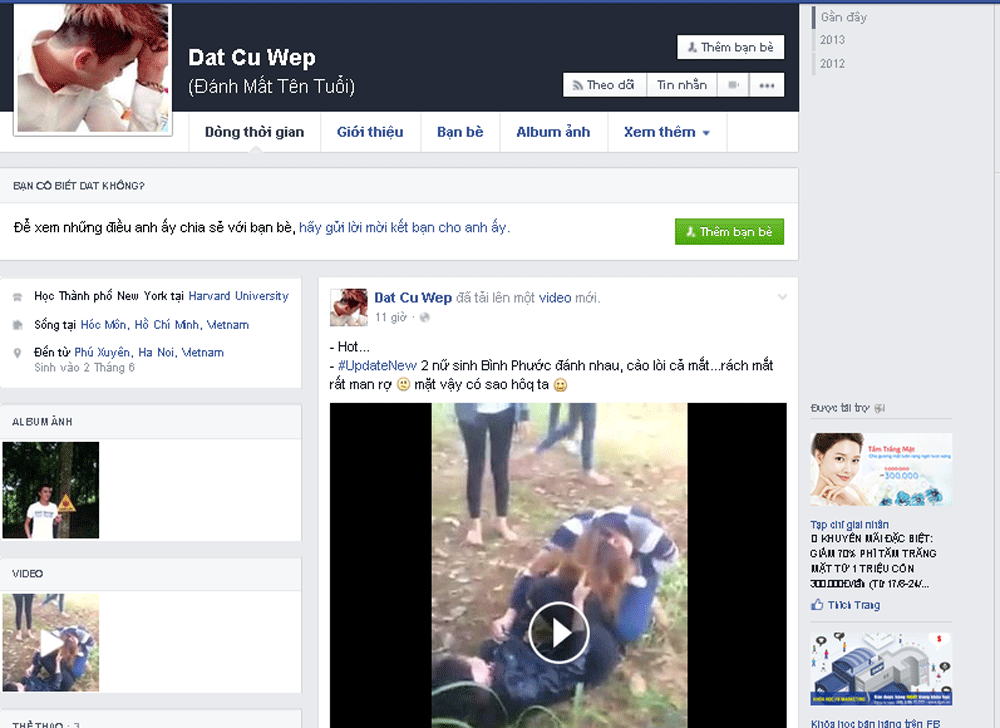Click the post author's small avatar
The width and height of the screenshot is (1000, 728).
click(349, 307)
